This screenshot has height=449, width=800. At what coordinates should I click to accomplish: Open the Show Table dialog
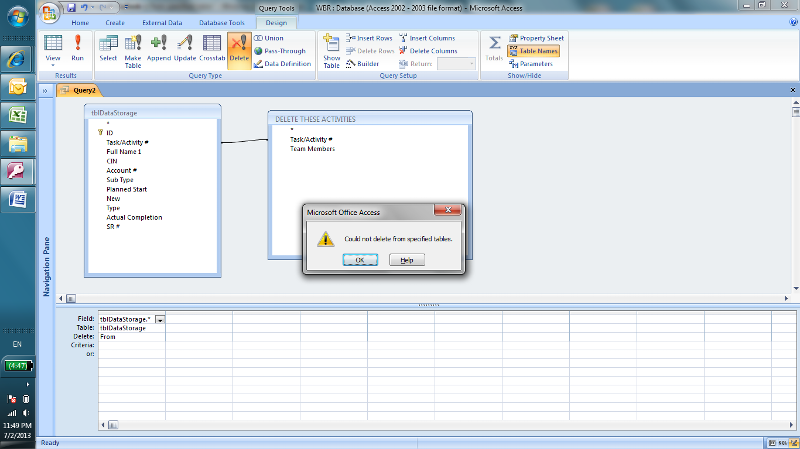pyautogui.click(x=331, y=51)
